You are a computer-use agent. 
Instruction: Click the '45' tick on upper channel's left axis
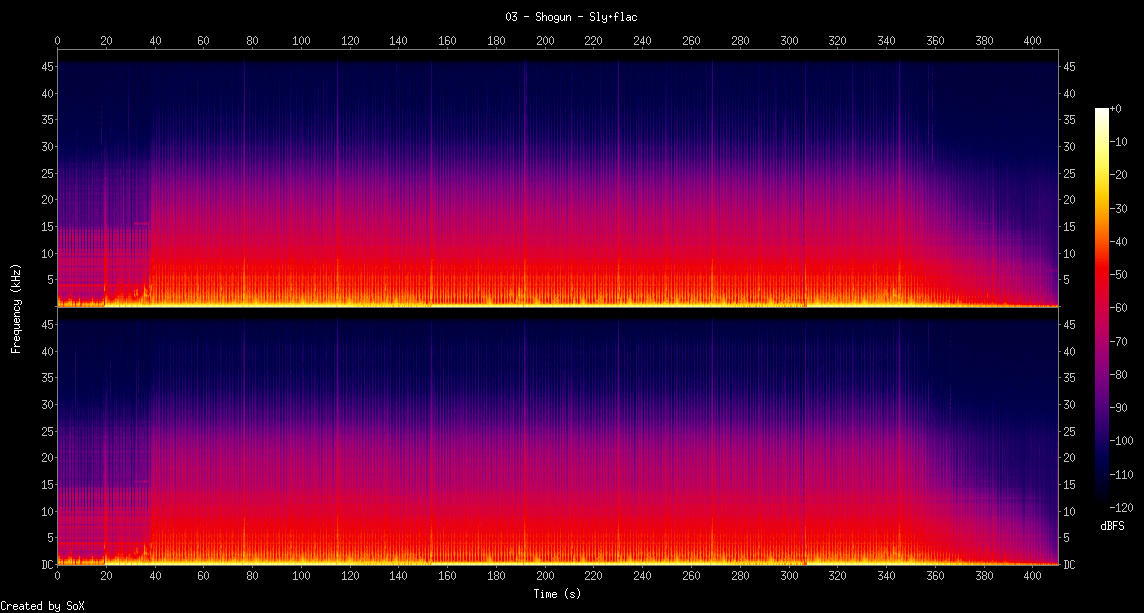45,66
